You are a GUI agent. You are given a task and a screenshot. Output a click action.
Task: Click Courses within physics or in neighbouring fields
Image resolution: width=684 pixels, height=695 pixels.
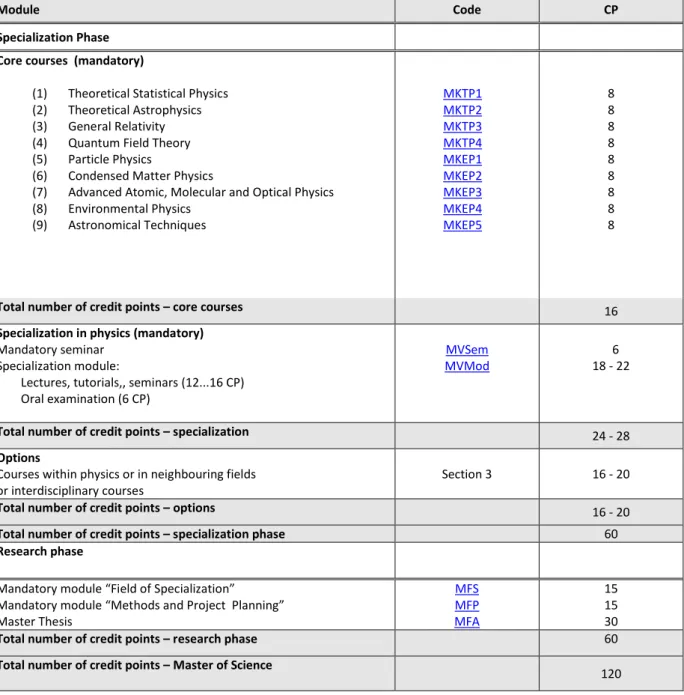pyautogui.click(x=128, y=474)
